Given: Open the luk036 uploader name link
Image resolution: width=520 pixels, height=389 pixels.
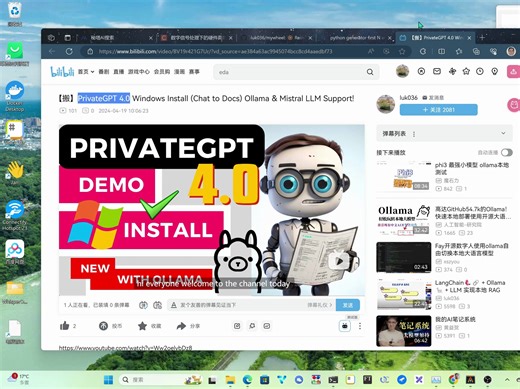Looking at the screenshot, I should [408, 97].
